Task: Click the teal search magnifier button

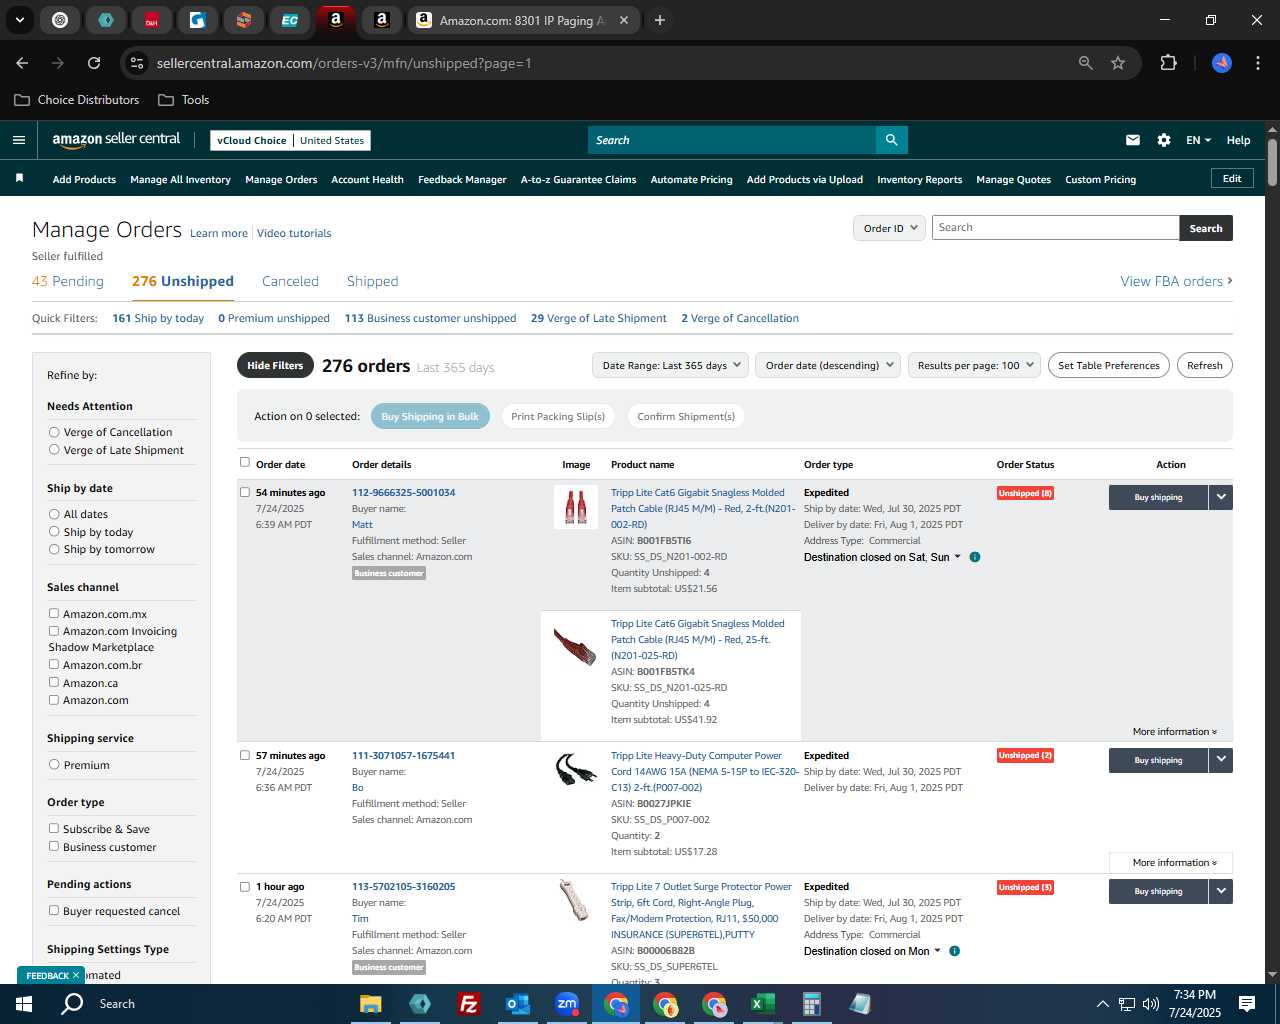Action: click(x=891, y=140)
